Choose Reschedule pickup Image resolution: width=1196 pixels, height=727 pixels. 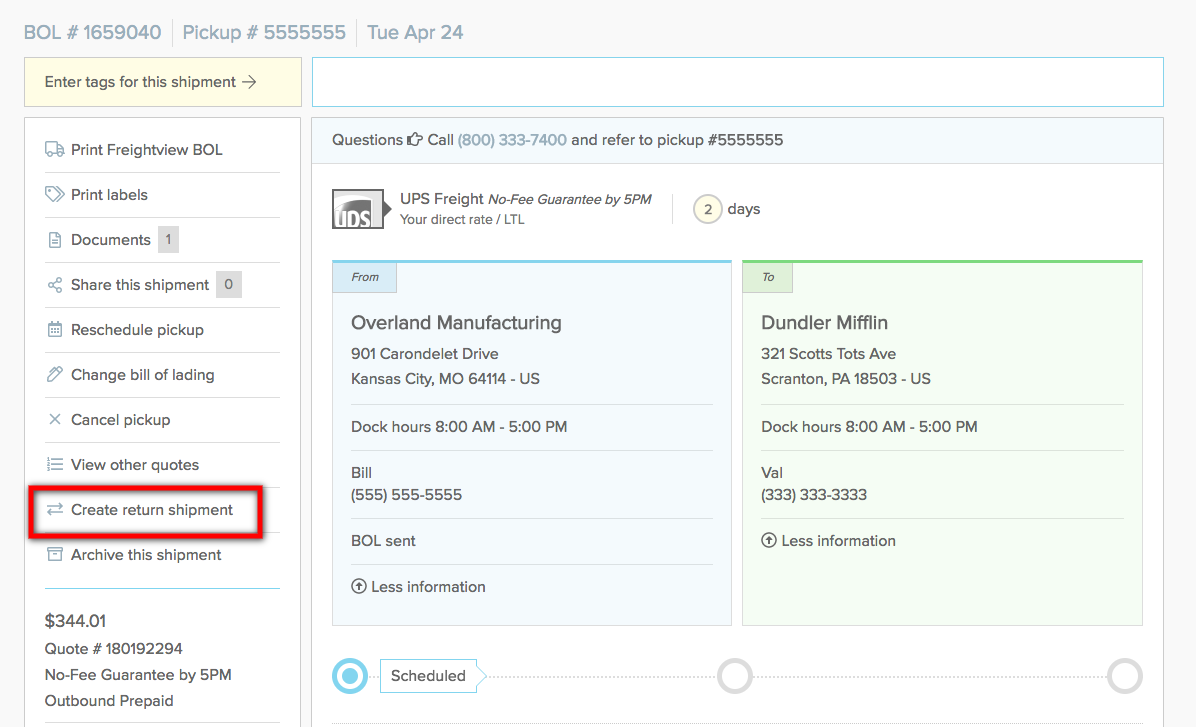pyautogui.click(x=137, y=330)
